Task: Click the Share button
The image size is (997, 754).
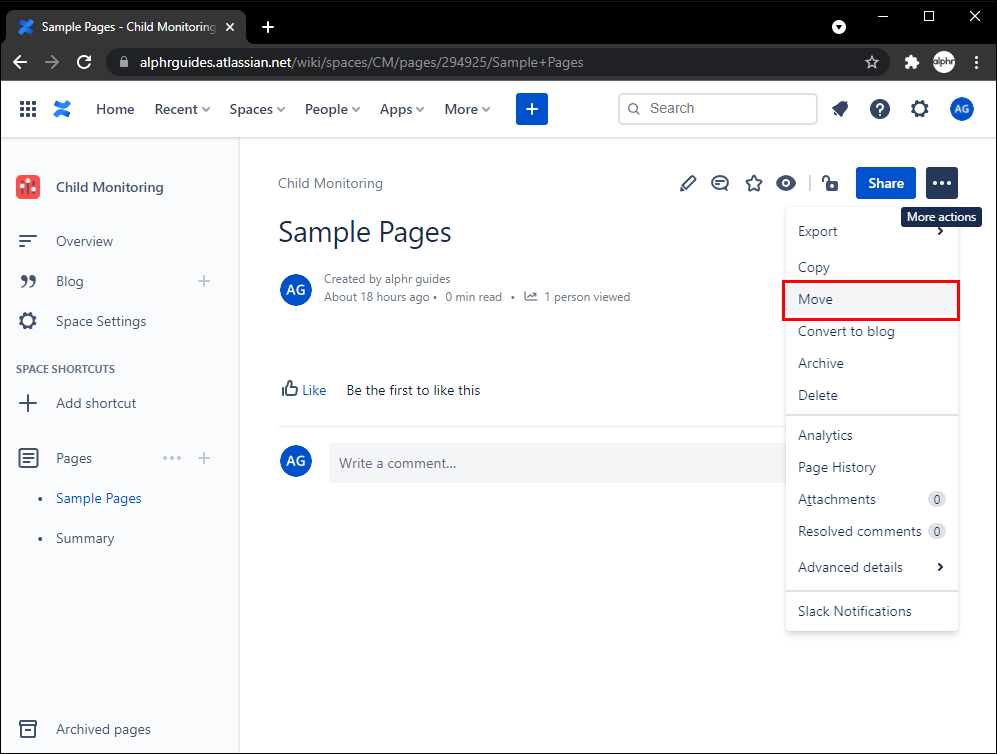Action: [x=885, y=183]
